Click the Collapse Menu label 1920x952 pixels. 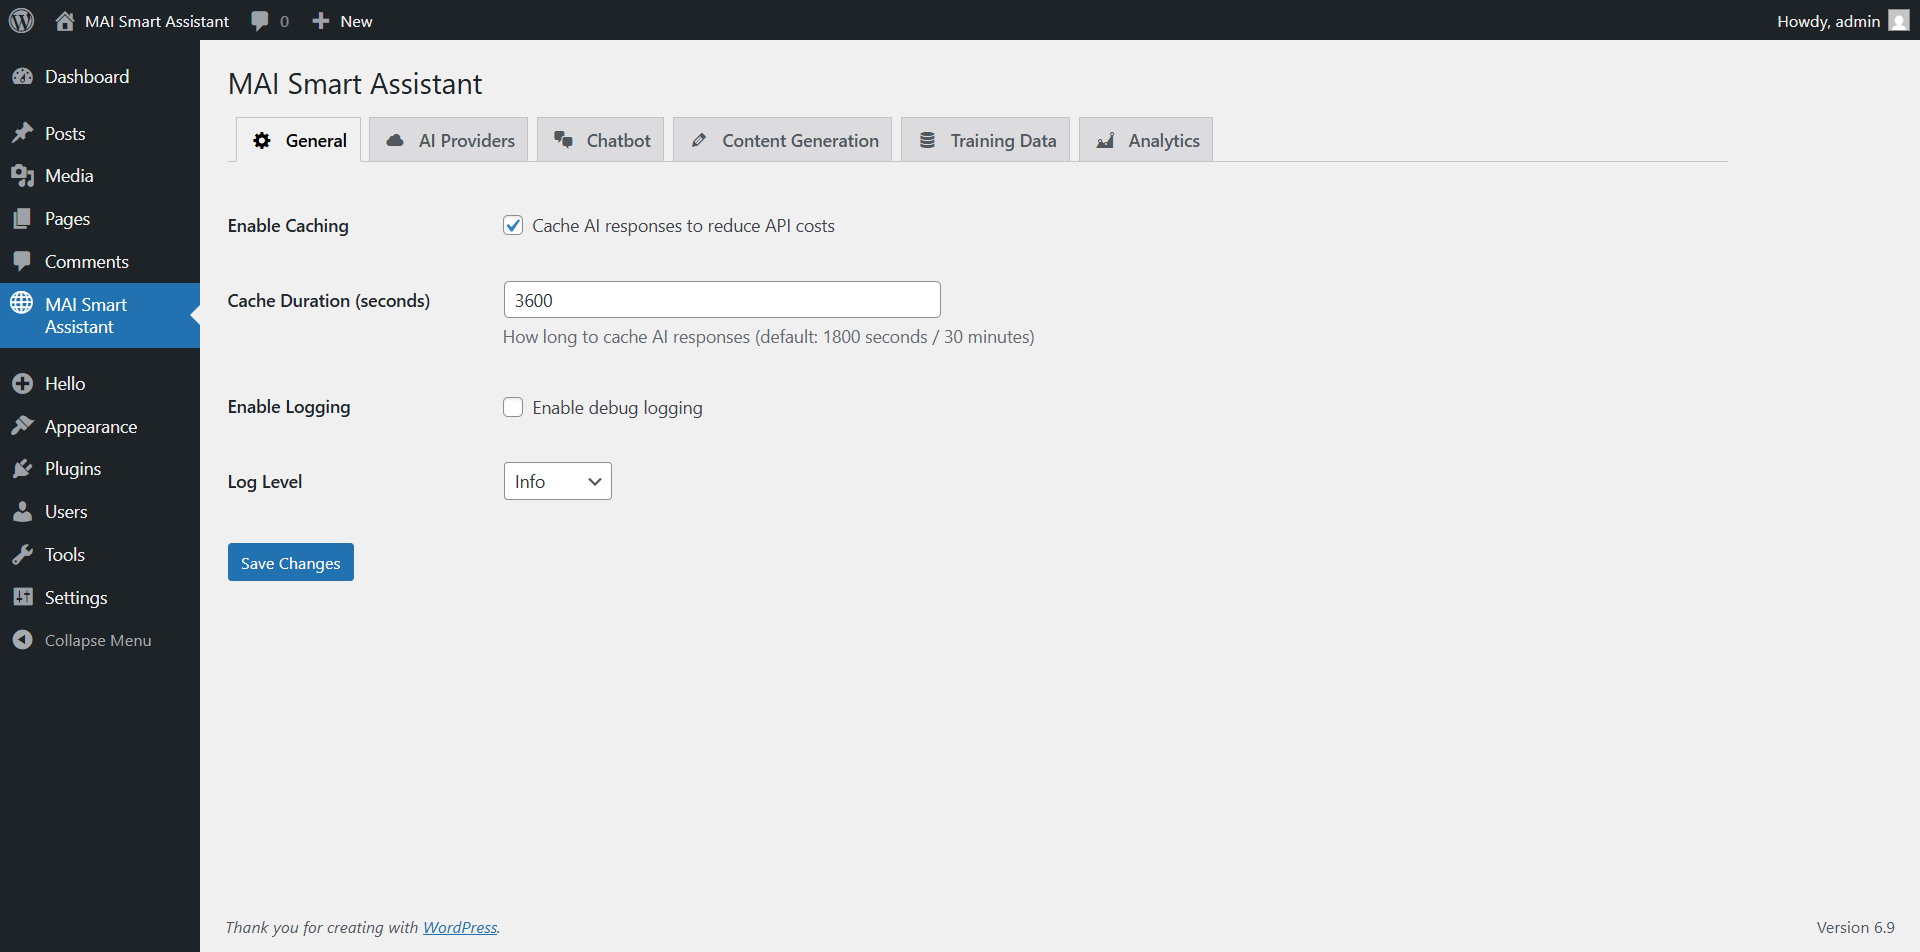98,641
